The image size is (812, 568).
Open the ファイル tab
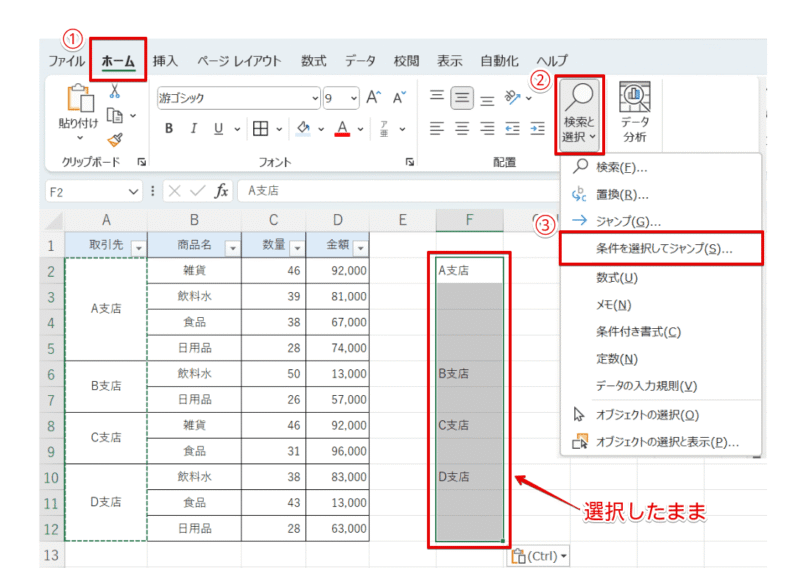(x=66, y=61)
